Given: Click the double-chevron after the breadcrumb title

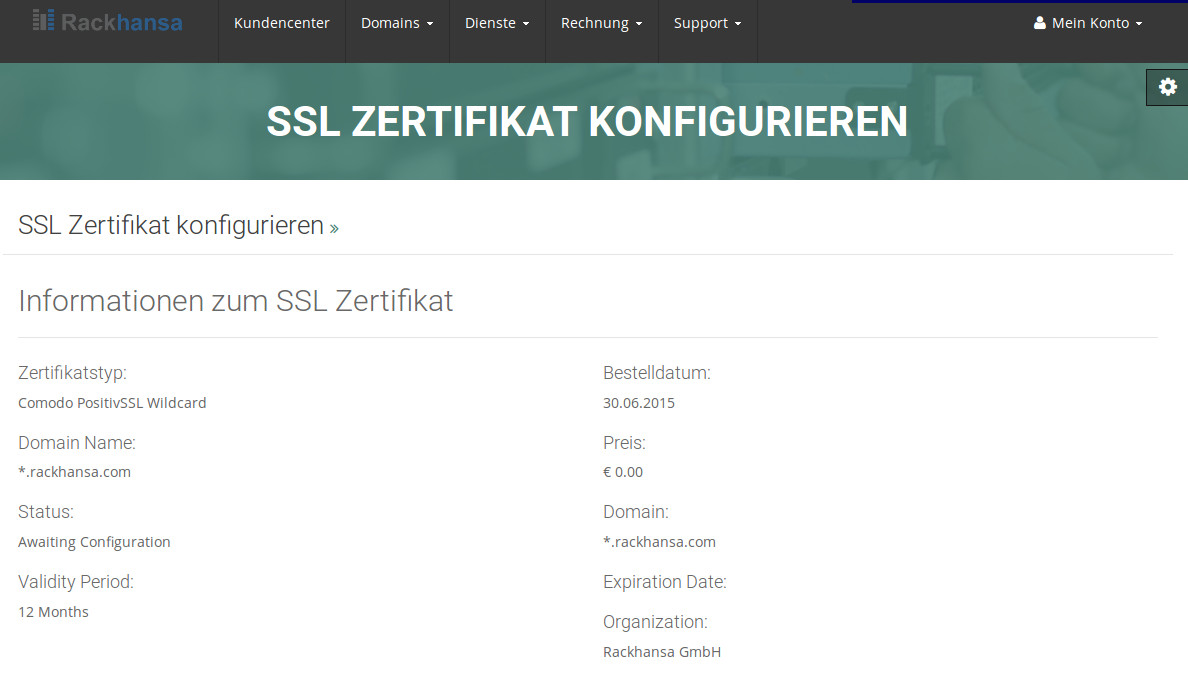Looking at the screenshot, I should tap(334, 228).
